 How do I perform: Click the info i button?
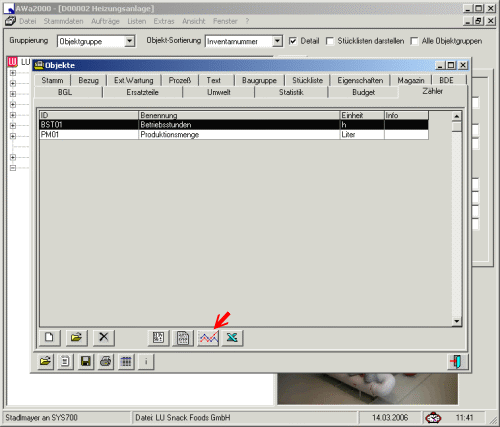146,361
